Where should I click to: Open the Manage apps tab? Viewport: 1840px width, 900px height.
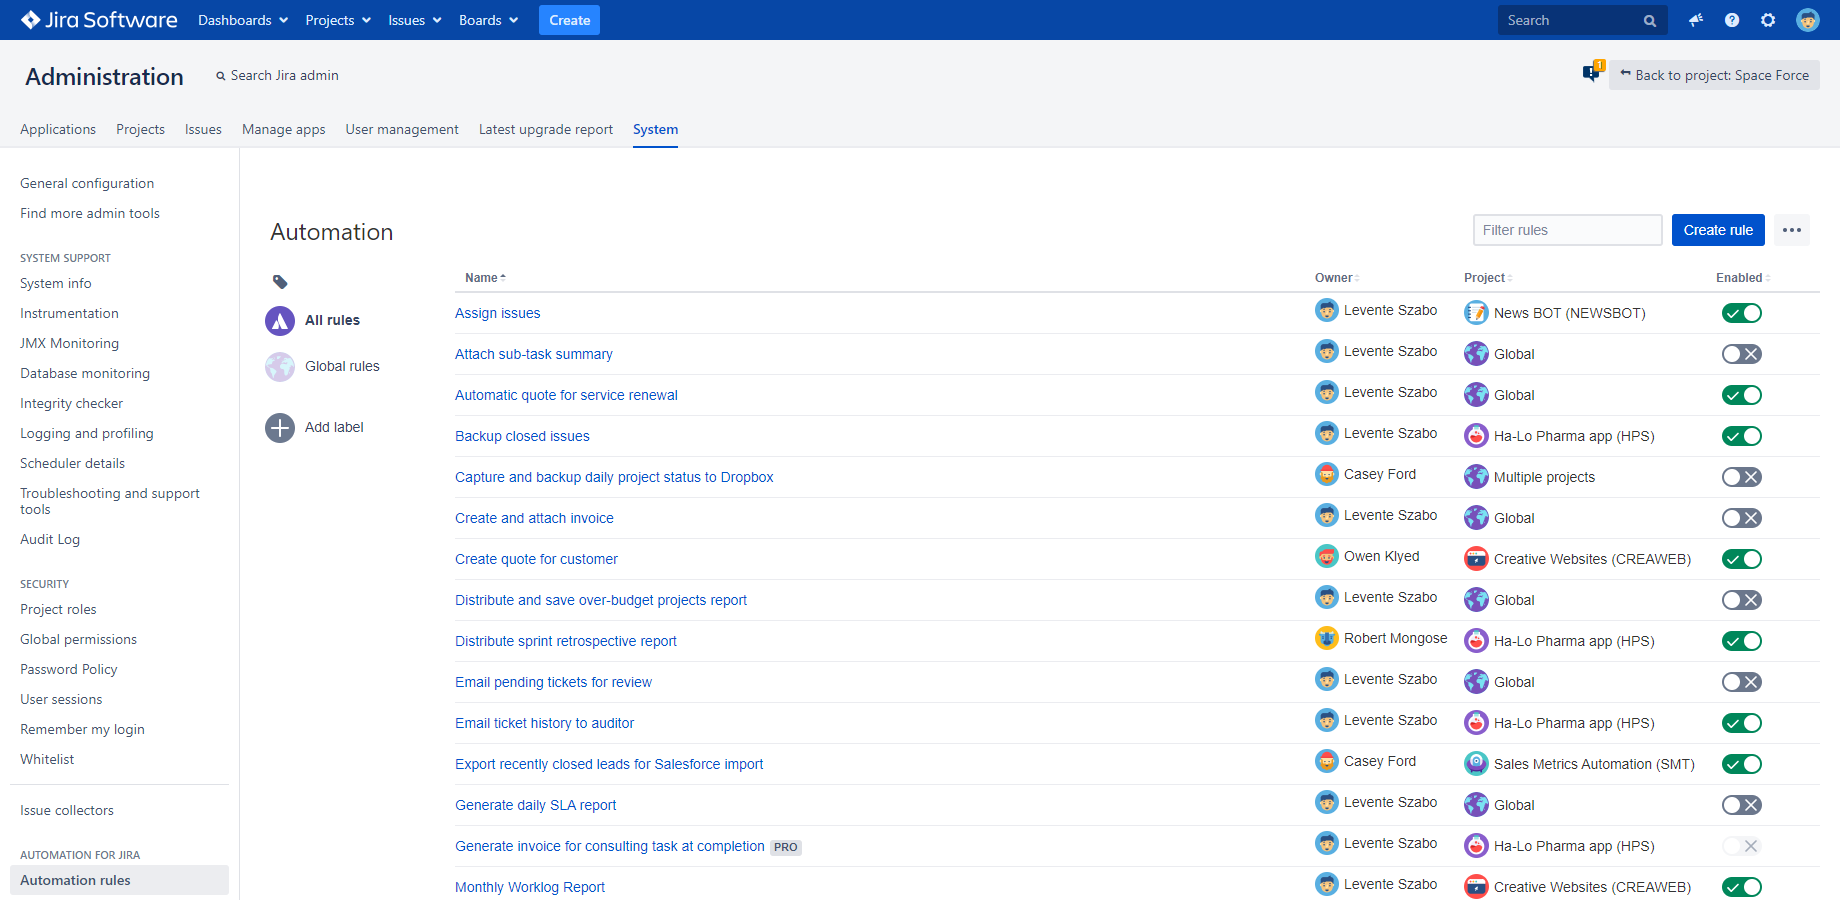283,129
